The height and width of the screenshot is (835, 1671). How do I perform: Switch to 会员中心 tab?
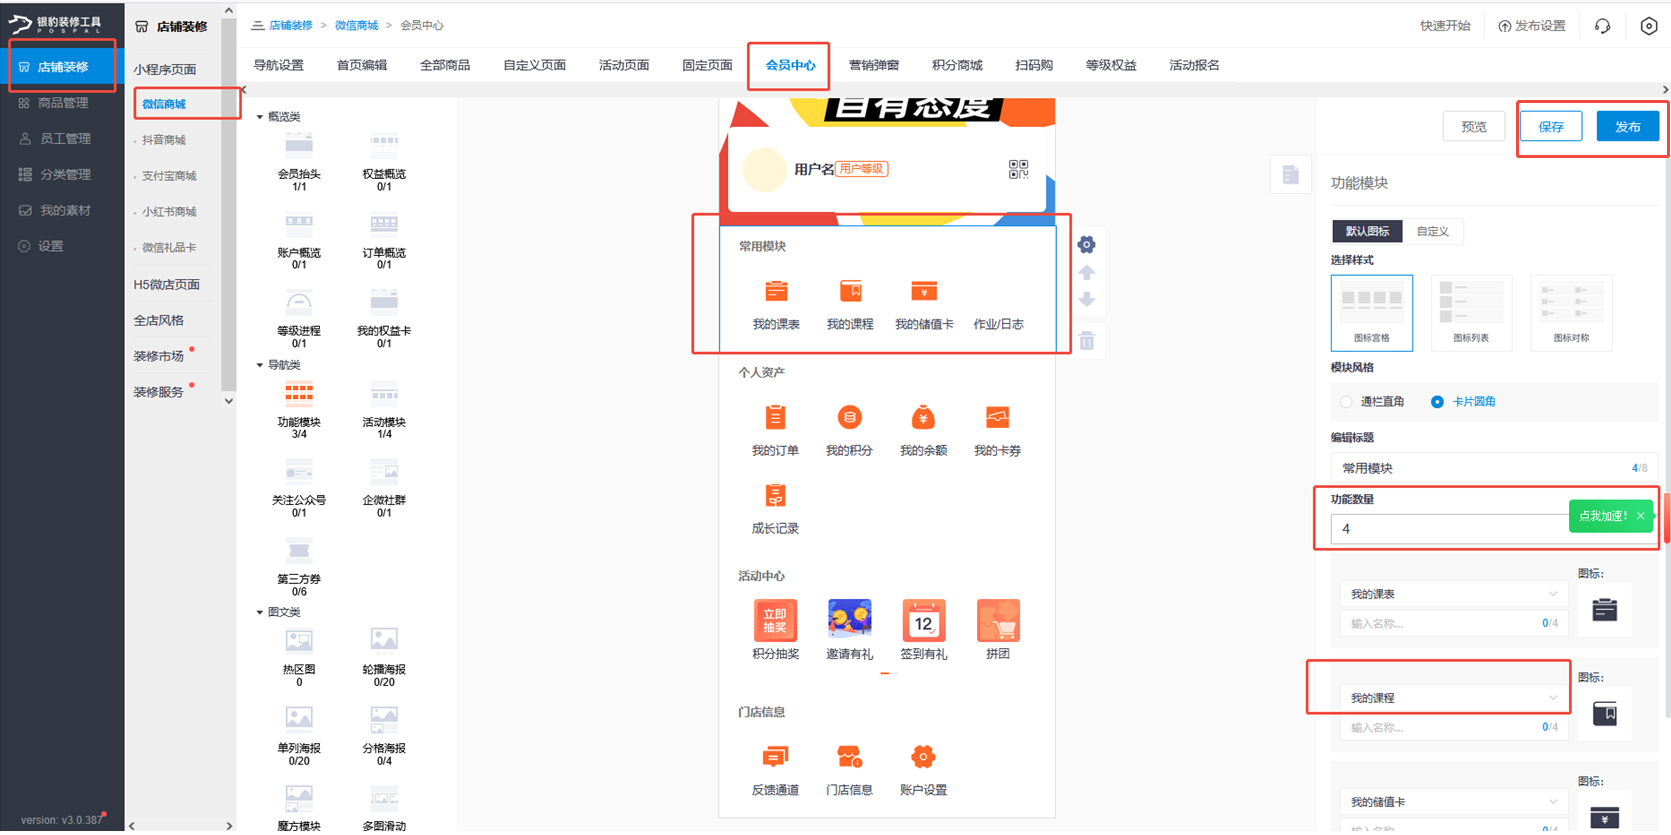point(790,65)
